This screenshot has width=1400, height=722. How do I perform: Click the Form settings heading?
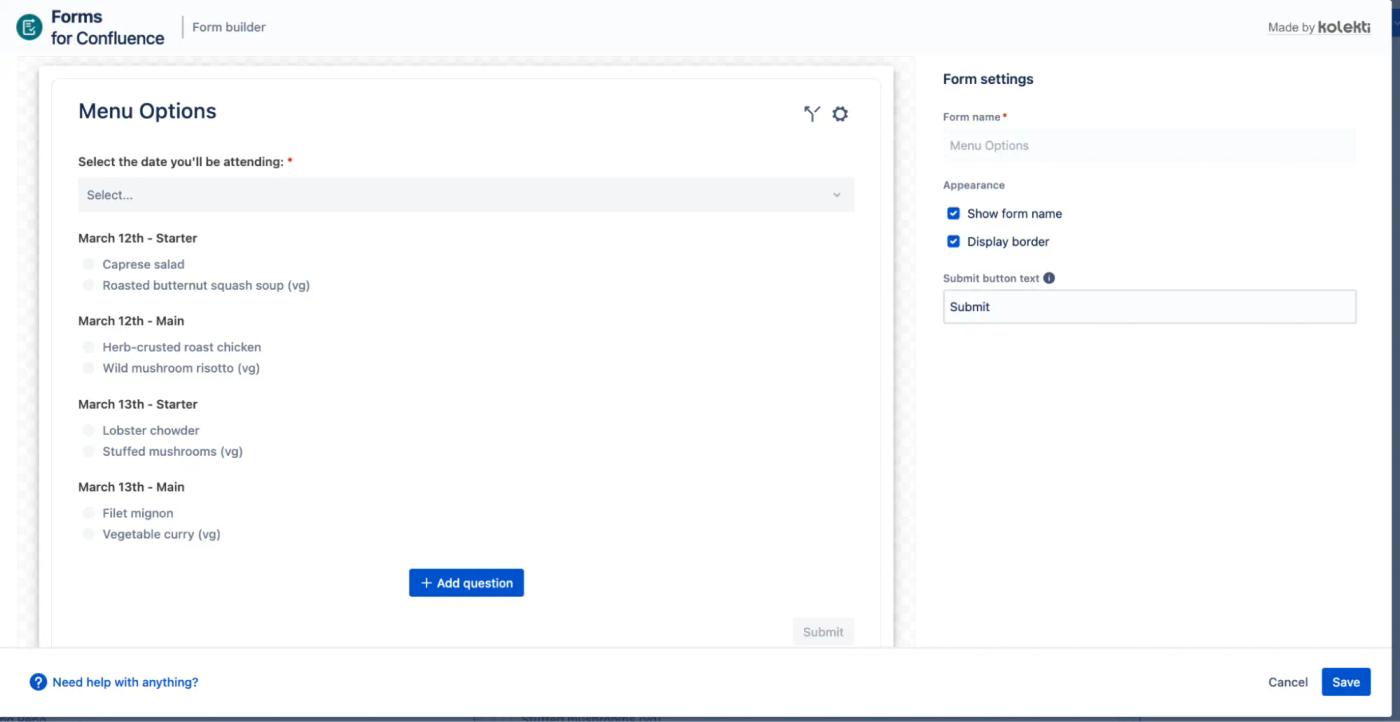click(988, 79)
